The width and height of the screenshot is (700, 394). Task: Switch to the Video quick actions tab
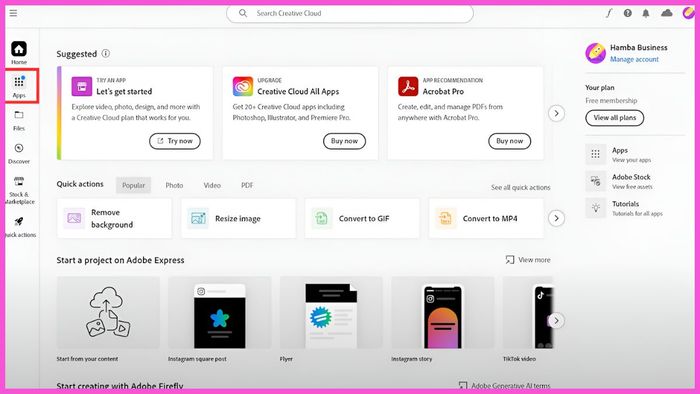(212, 185)
